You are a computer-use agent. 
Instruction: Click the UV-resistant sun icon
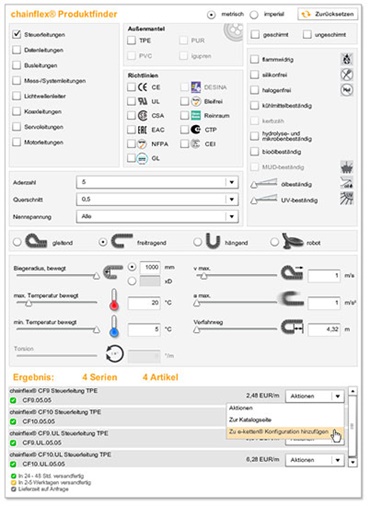[x=347, y=198]
